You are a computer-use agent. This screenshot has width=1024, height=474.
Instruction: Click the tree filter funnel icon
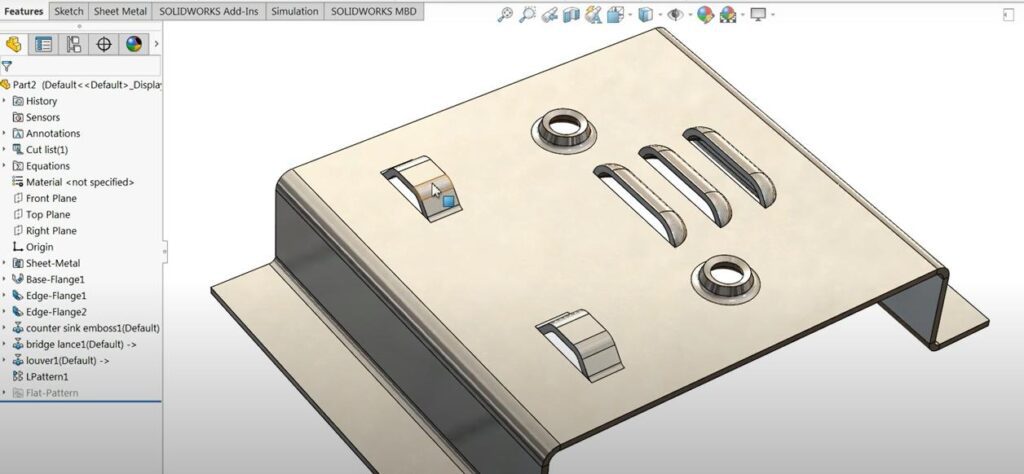pyautogui.click(x=7, y=66)
